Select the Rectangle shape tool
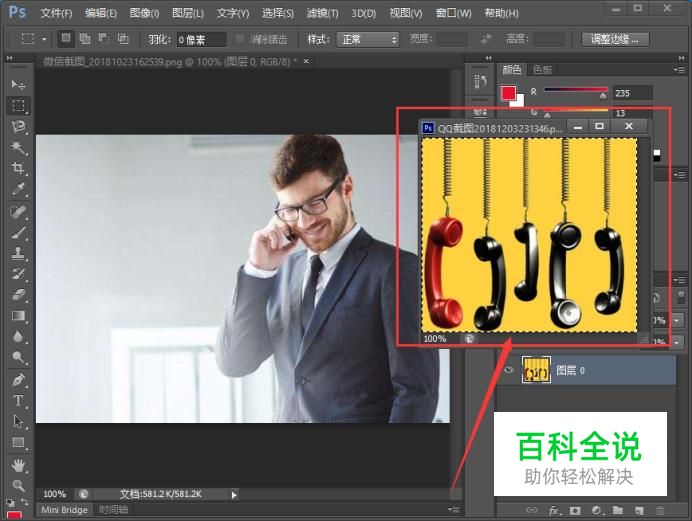 (18, 442)
